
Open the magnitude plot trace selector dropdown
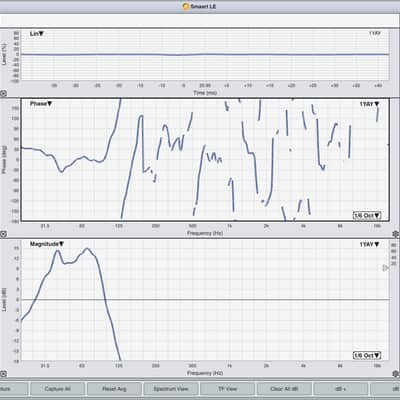pyautogui.click(x=369, y=244)
